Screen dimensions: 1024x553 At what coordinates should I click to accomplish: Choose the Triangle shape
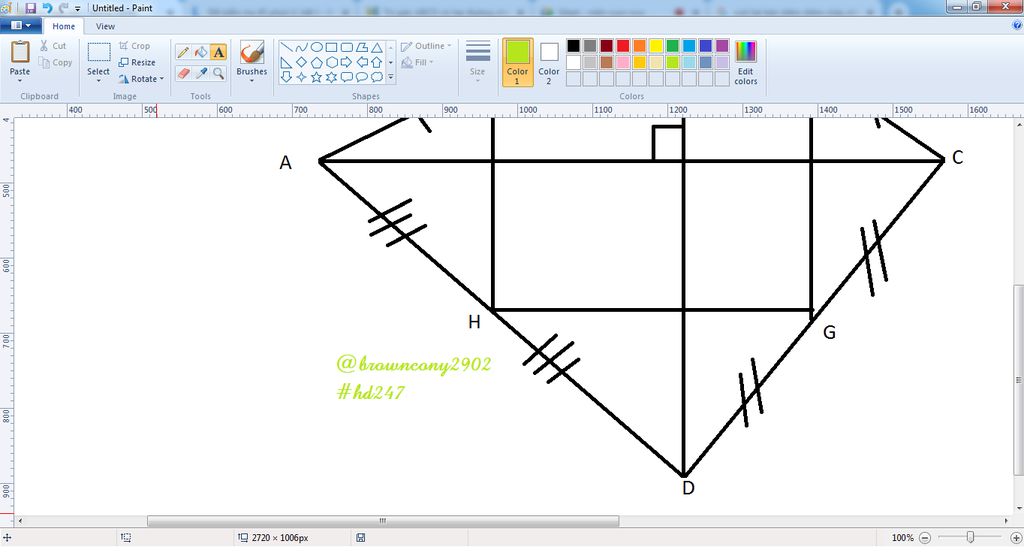(x=377, y=48)
